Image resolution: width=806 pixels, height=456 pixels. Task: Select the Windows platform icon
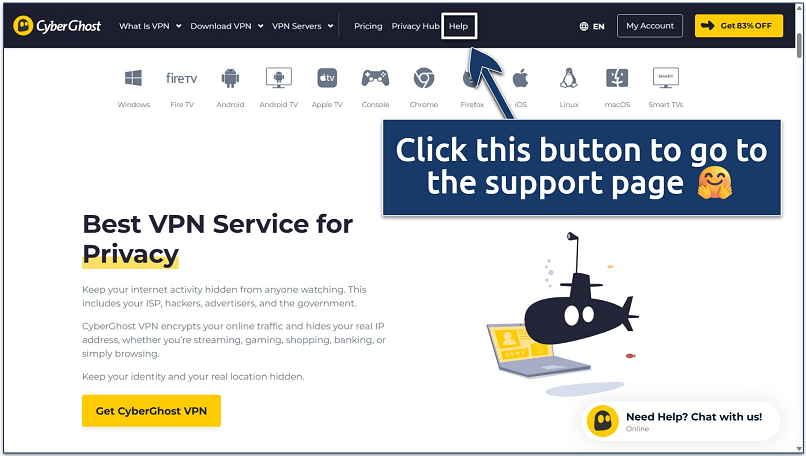pyautogui.click(x=134, y=78)
